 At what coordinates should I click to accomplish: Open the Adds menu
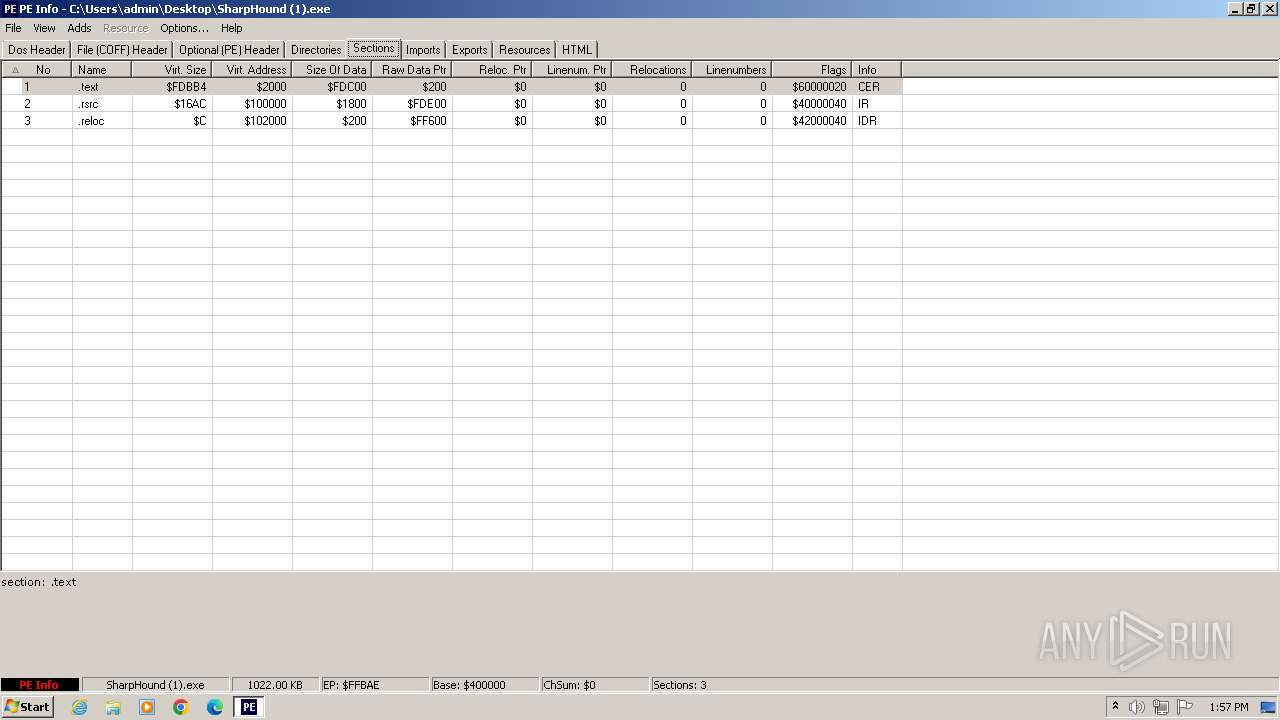[79, 28]
